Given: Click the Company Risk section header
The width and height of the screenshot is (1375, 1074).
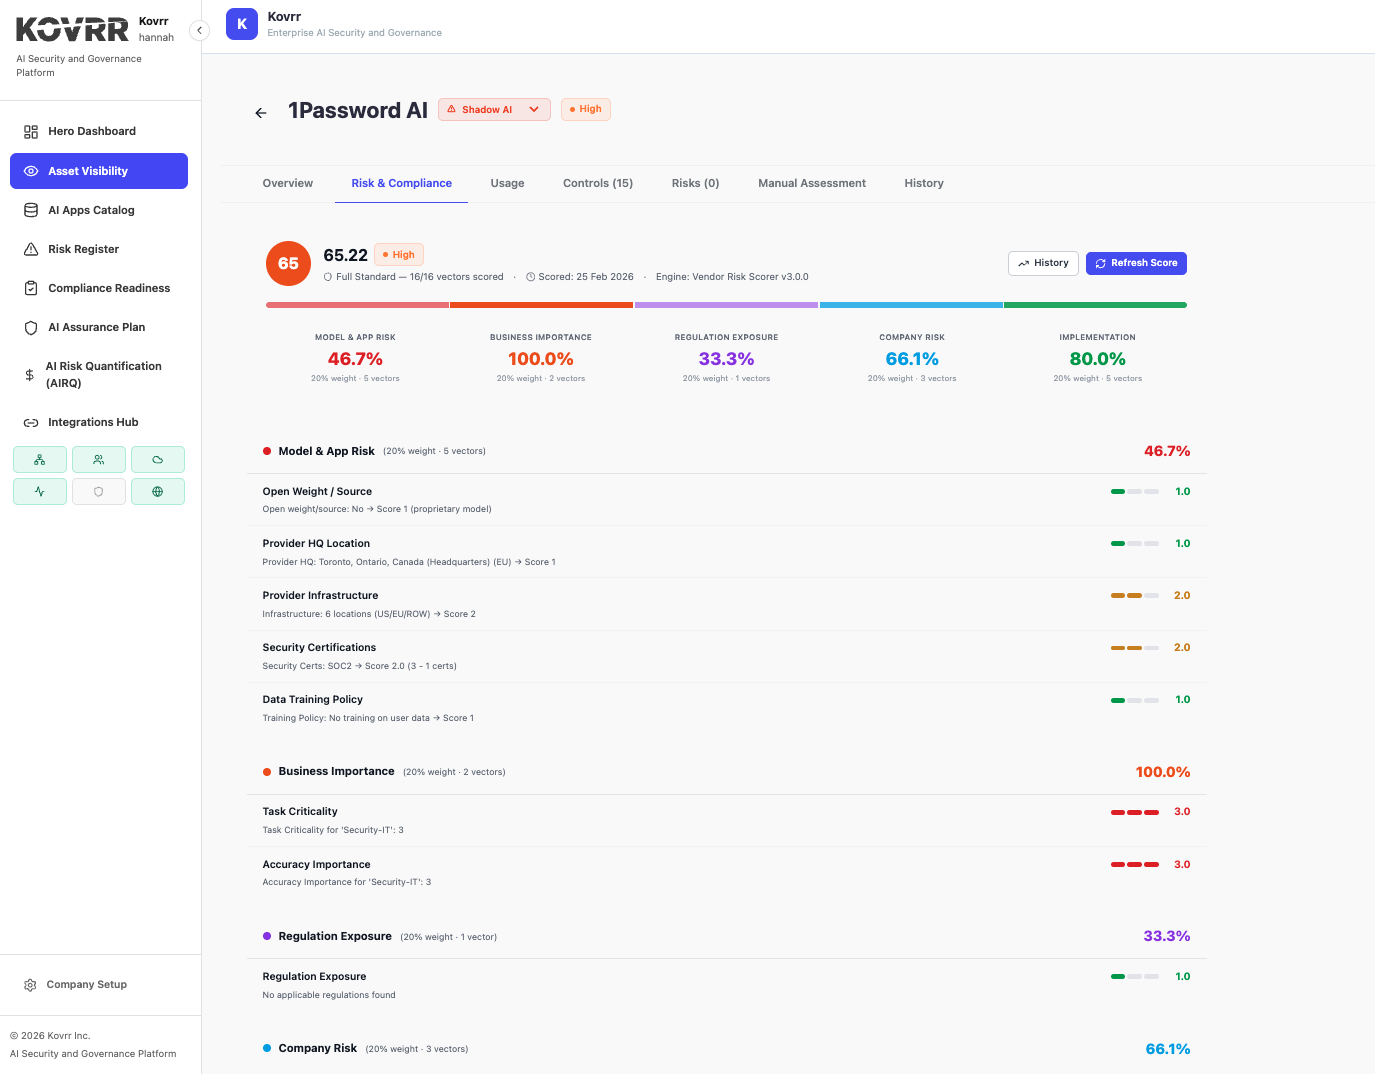Looking at the screenshot, I should [726, 1049].
